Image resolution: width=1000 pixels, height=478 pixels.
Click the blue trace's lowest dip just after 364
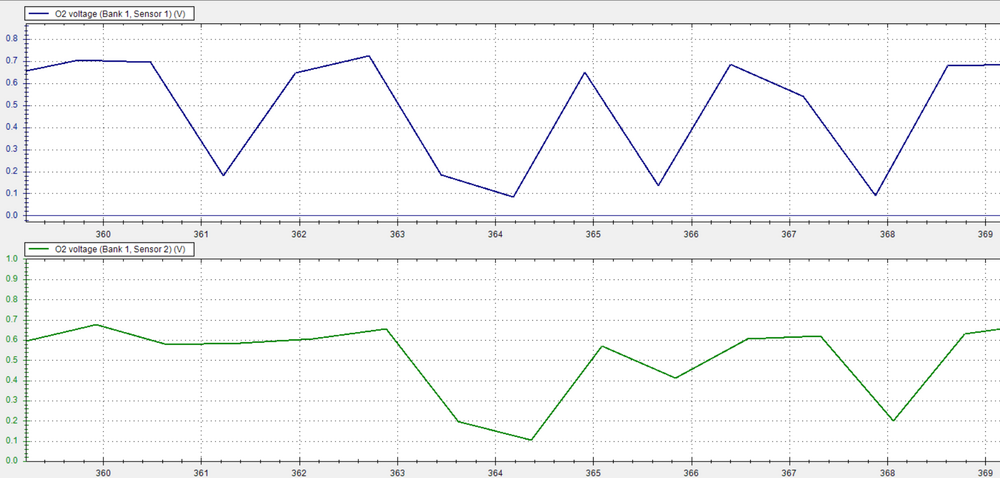pos(513,196)
